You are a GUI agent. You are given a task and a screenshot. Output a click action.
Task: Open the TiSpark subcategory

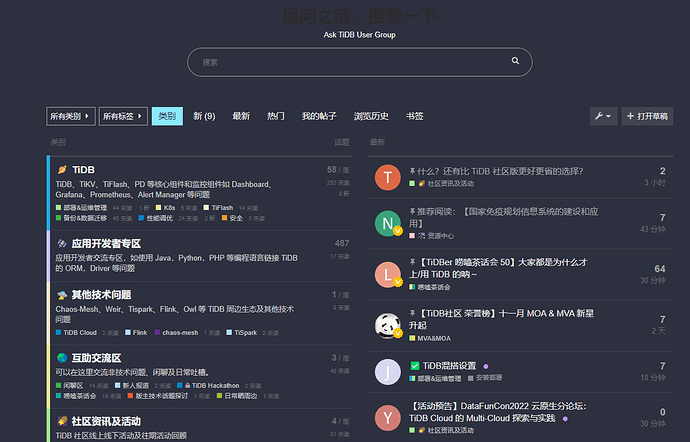(242, 333)
